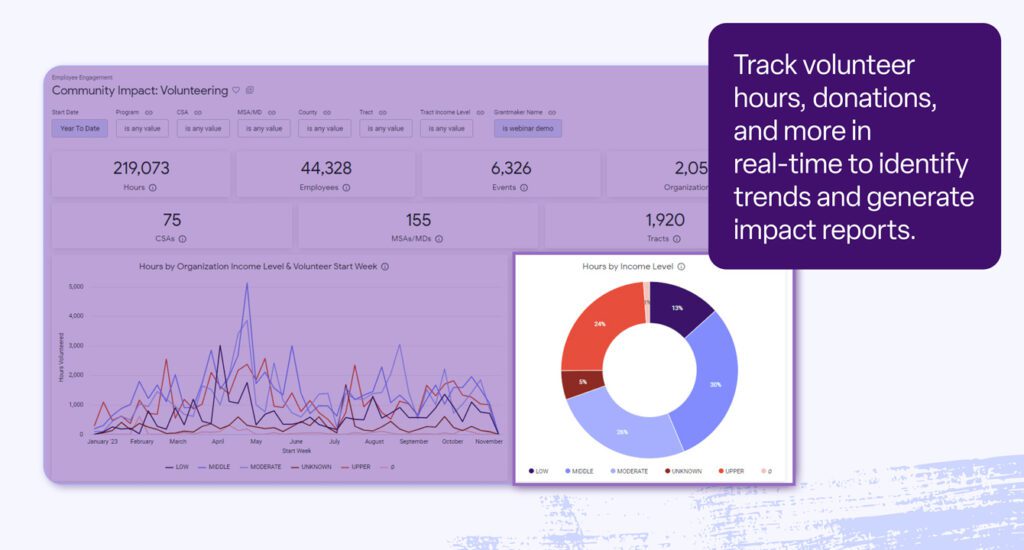Screen dimensions: 1024x550
Task: Click the favorite heart icon beside dashboard title
Action: click(x=236, y=90)
